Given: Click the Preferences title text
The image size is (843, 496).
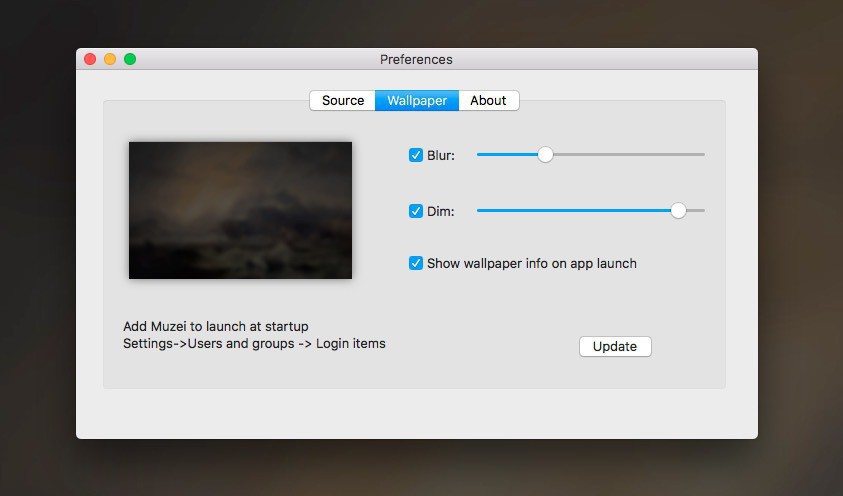Looking at the screenshot, I should click(416, 60).
